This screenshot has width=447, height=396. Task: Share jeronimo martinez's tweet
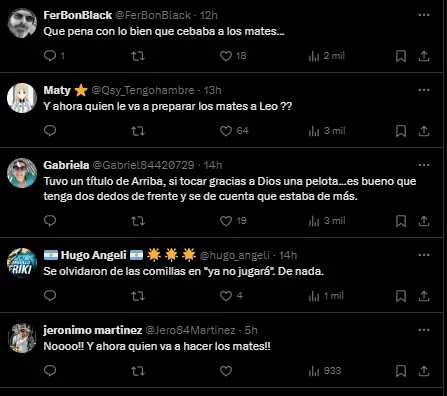424,371
